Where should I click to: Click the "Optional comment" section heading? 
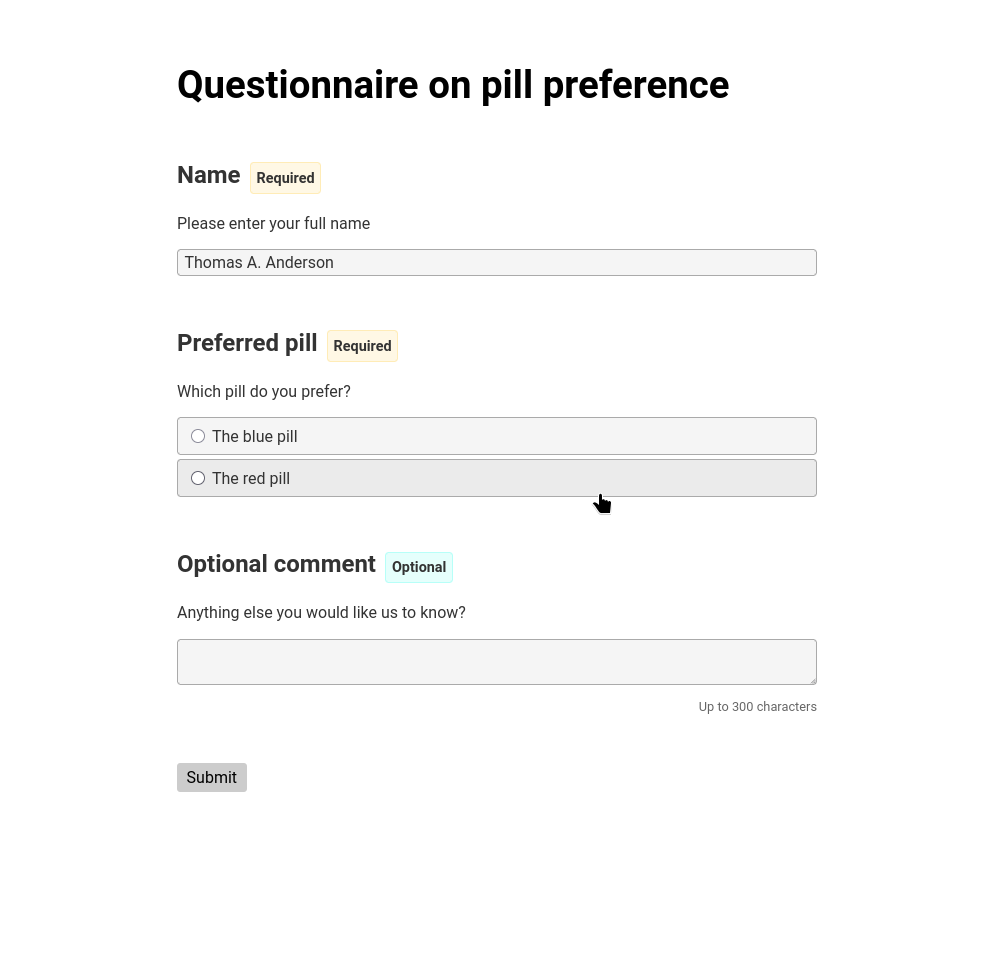coord(276,564)
